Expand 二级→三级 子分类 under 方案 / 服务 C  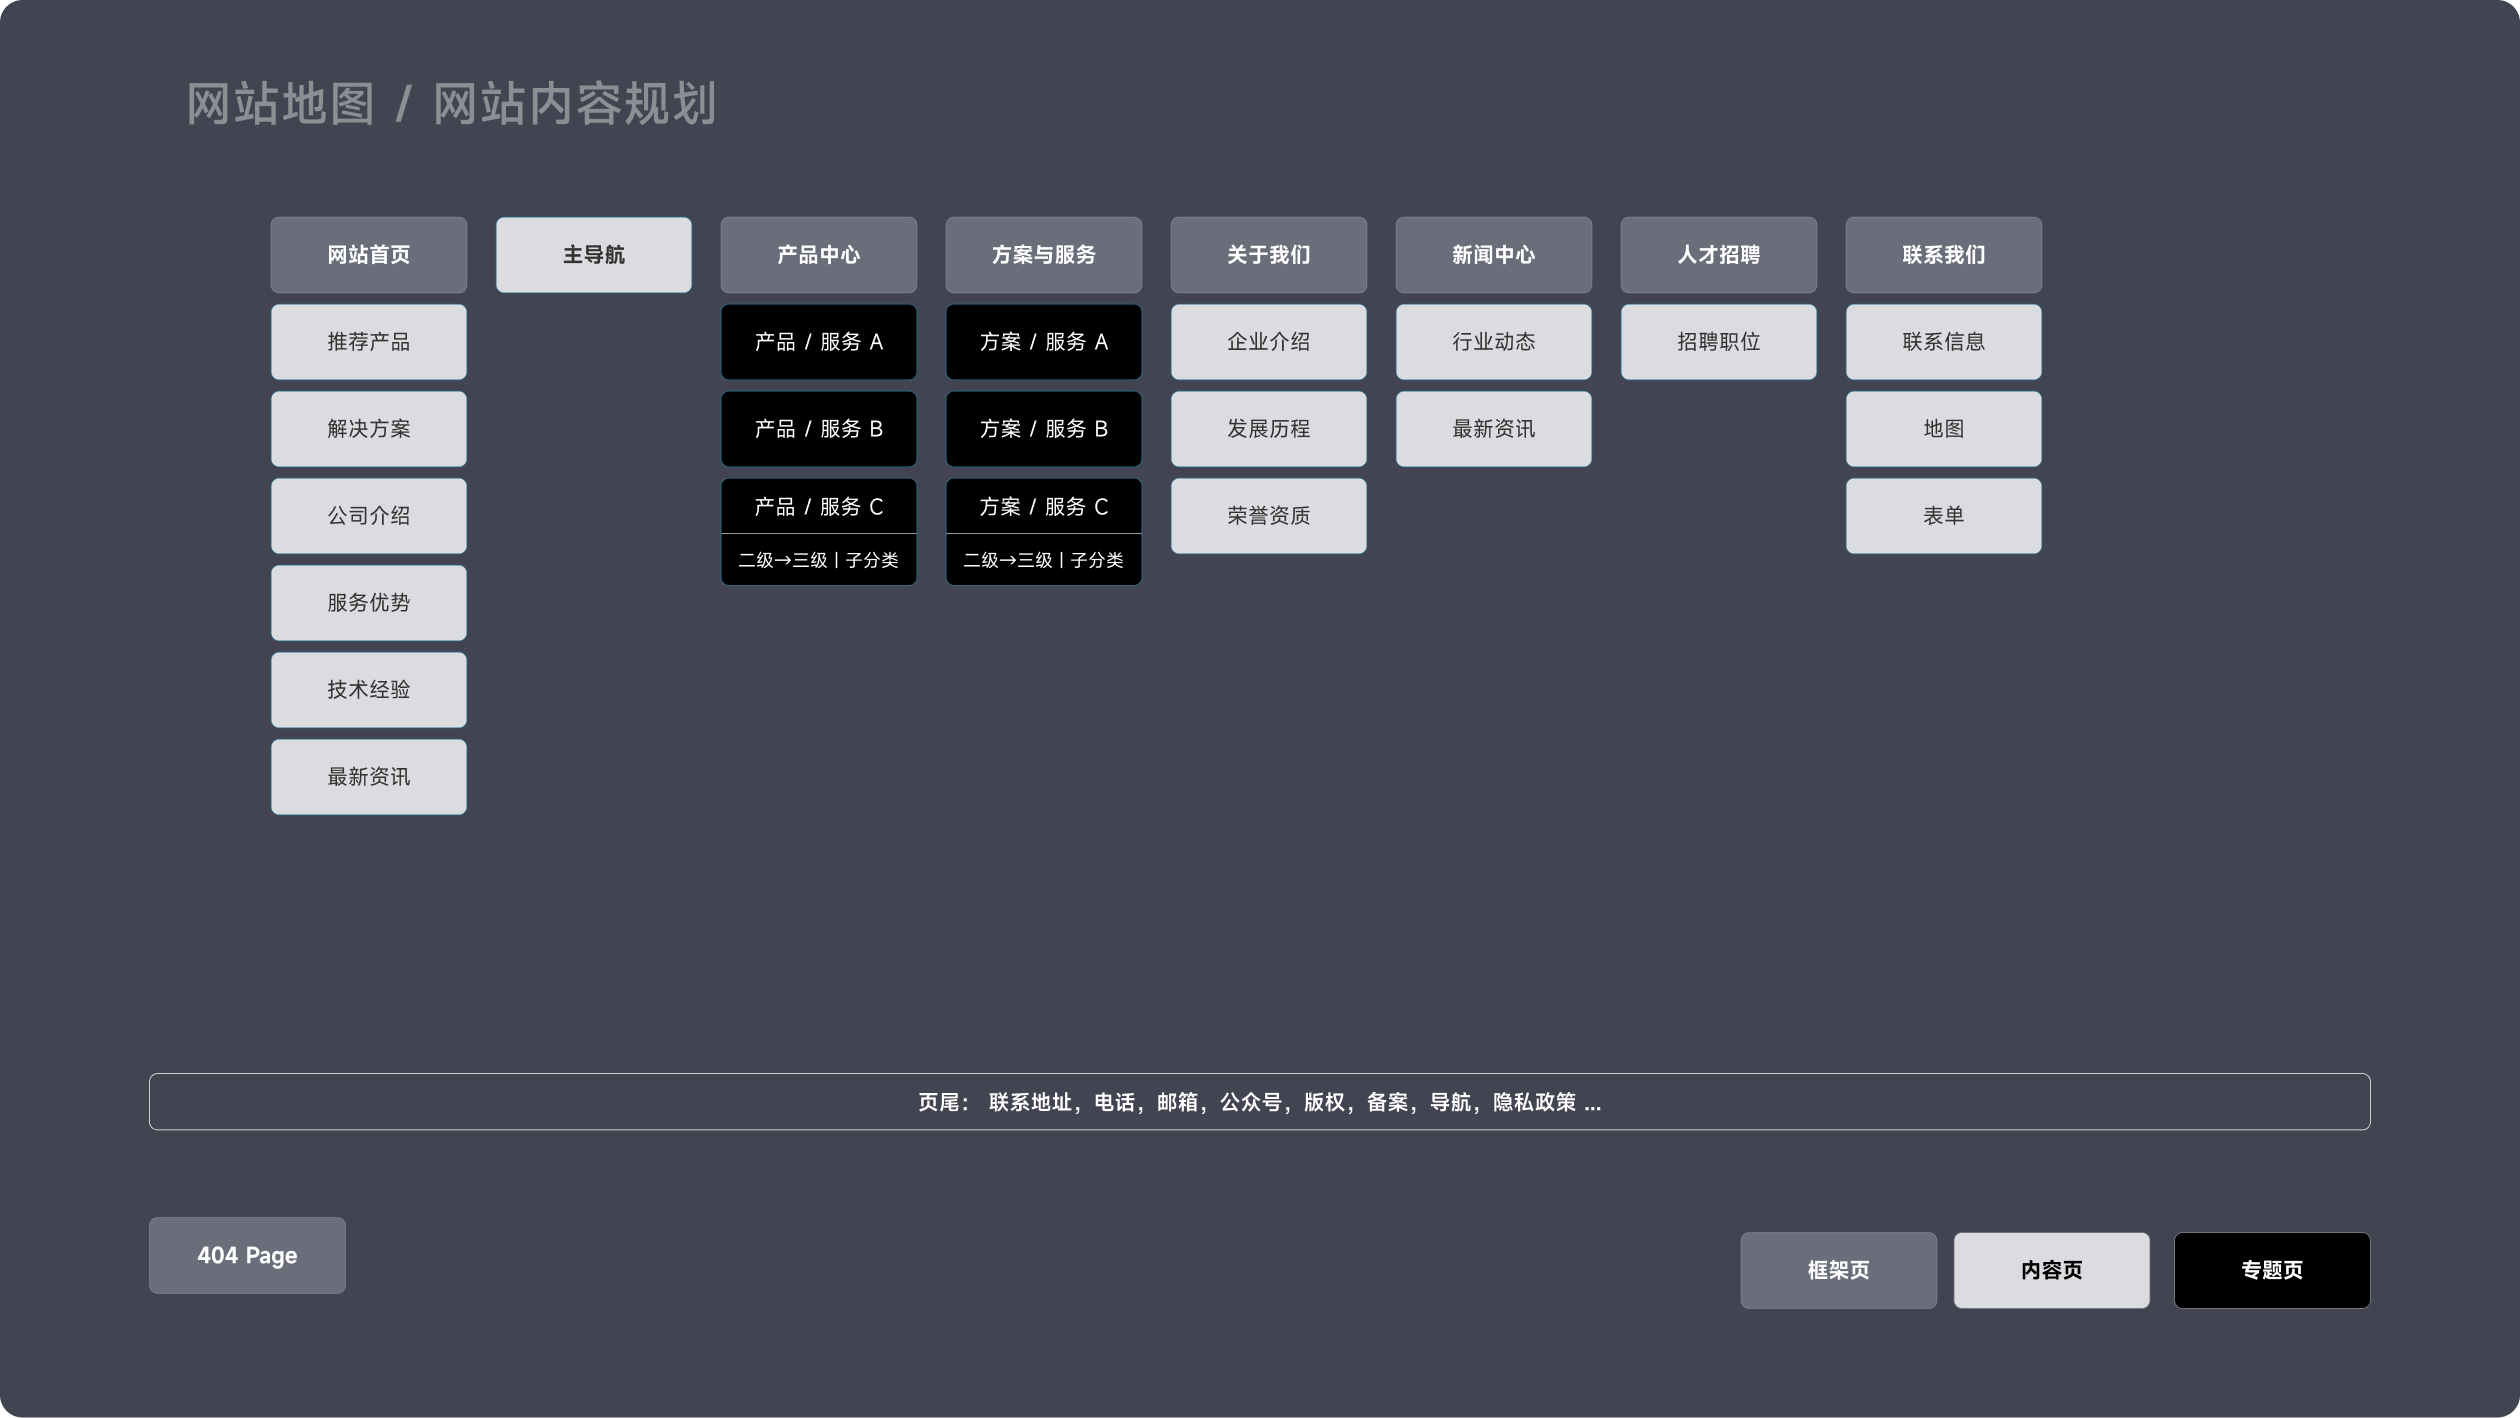pyautogui.click(x=1043, y=560)
